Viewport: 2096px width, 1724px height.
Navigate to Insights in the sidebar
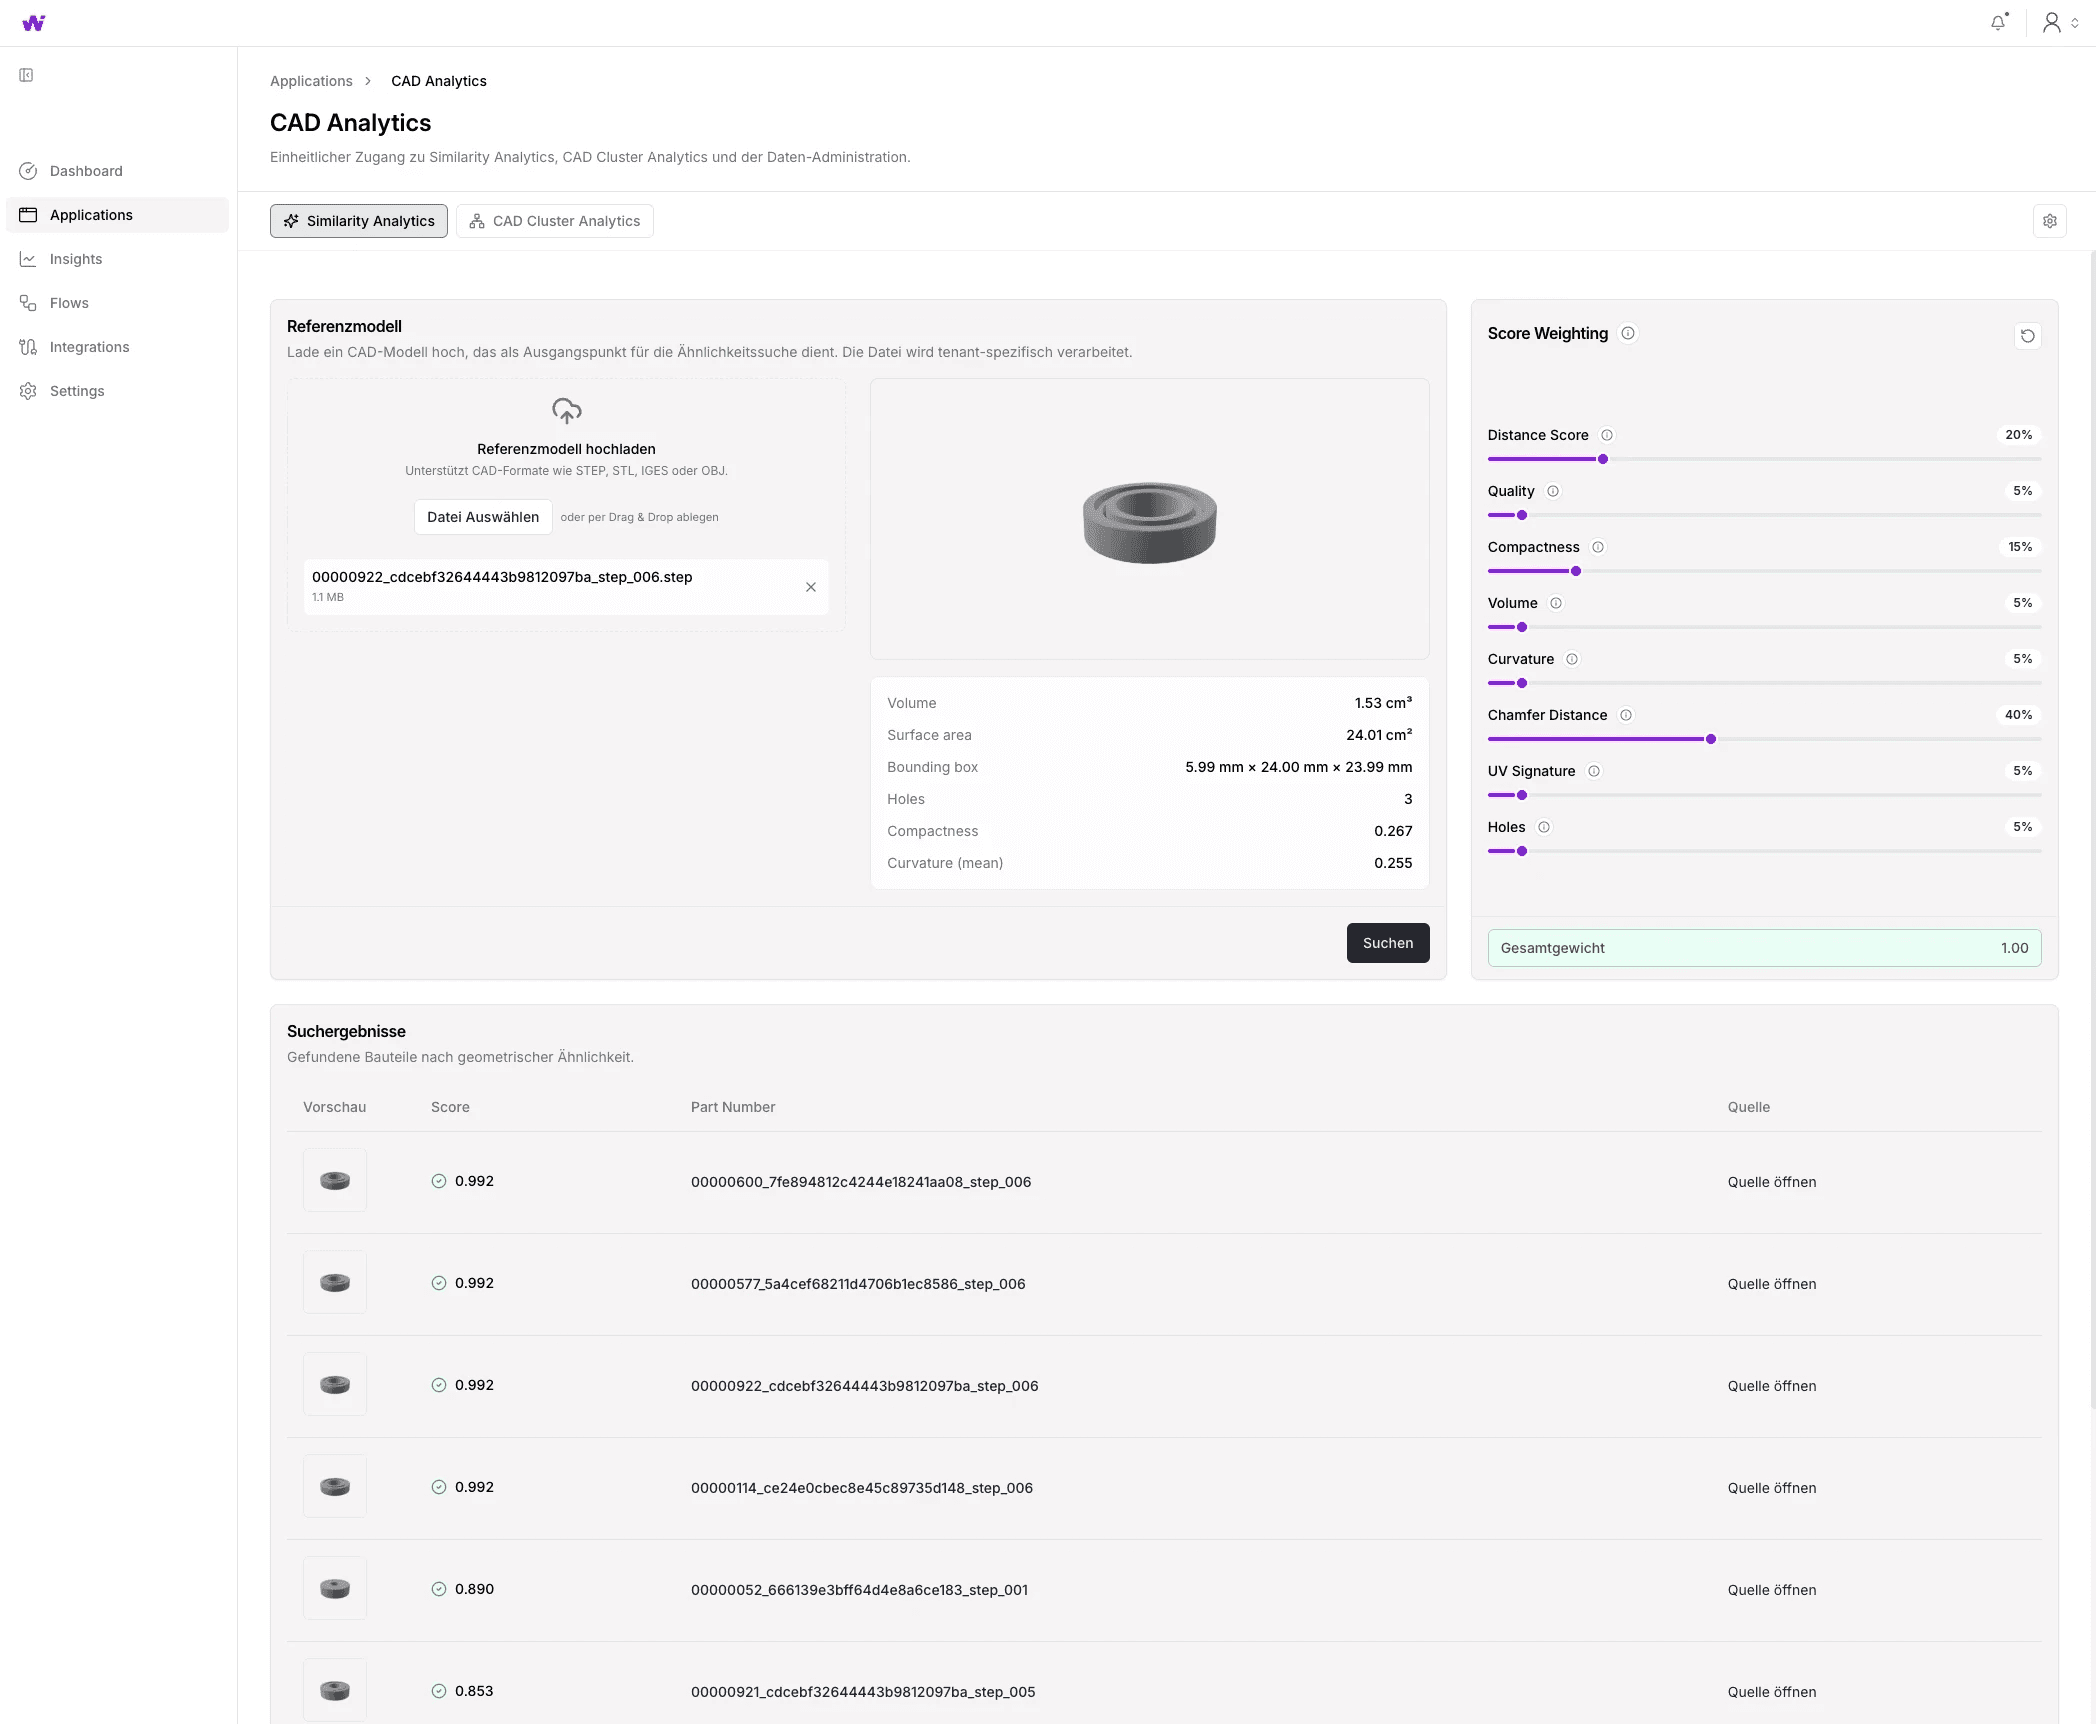coord(76,258)
